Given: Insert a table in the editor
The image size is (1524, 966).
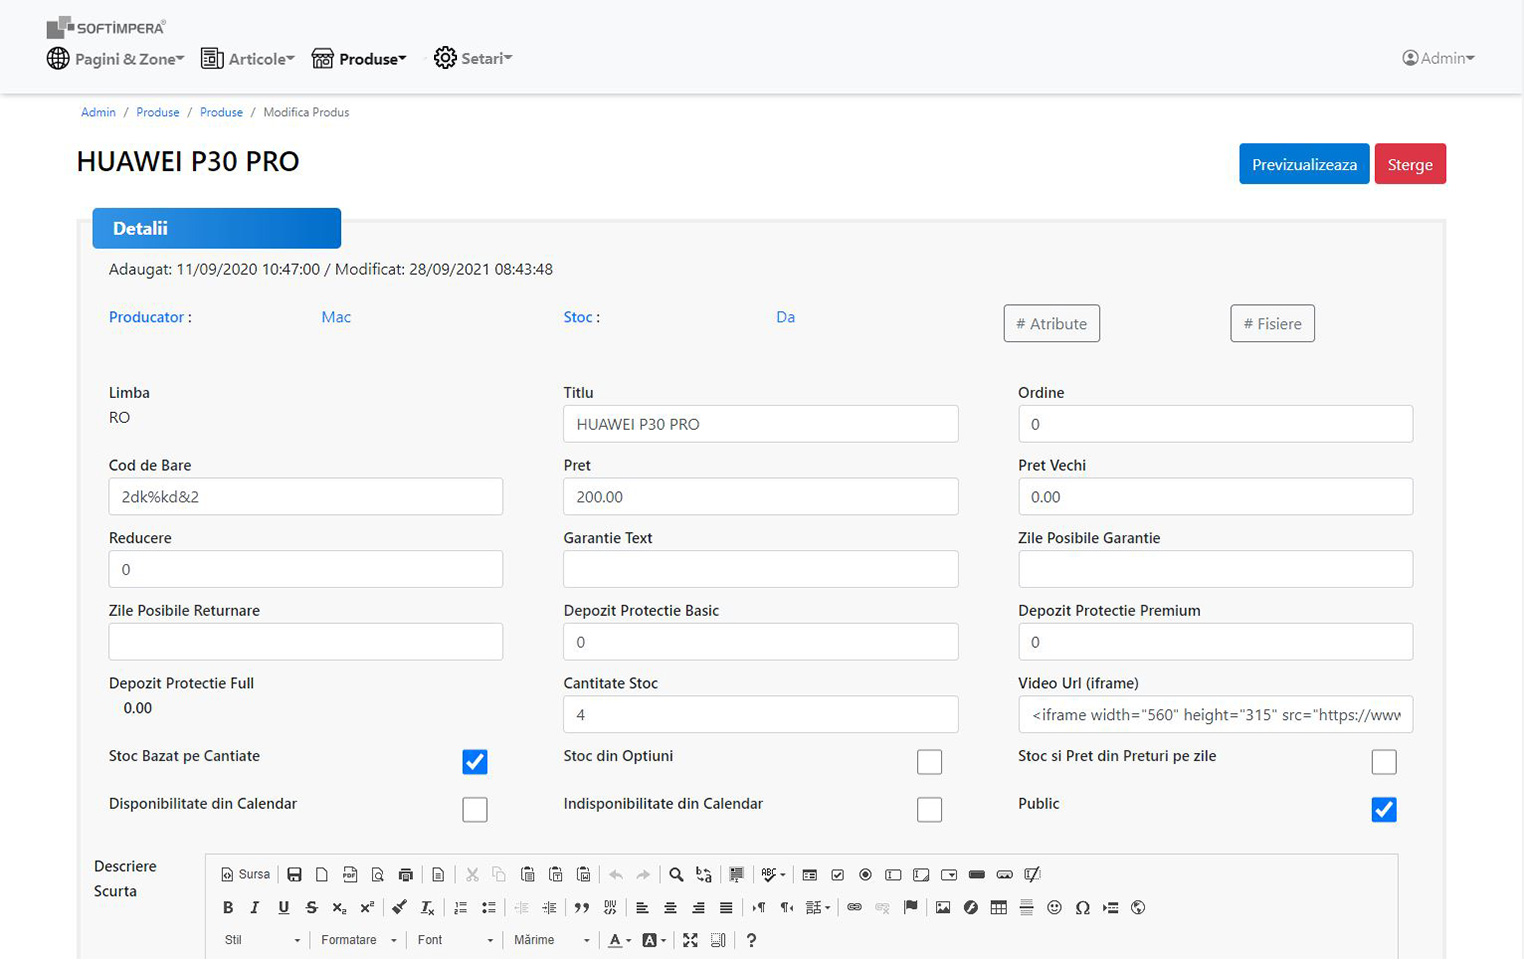Looking at the screenshot, I should pos(998,908).
